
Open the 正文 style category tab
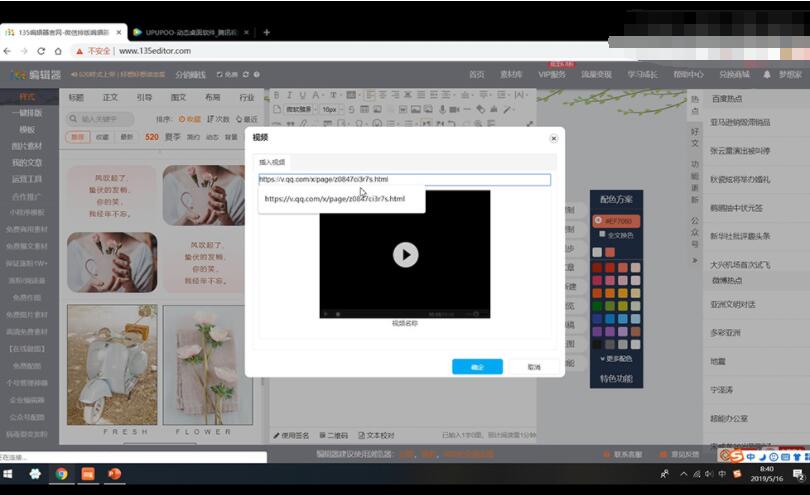110,97
